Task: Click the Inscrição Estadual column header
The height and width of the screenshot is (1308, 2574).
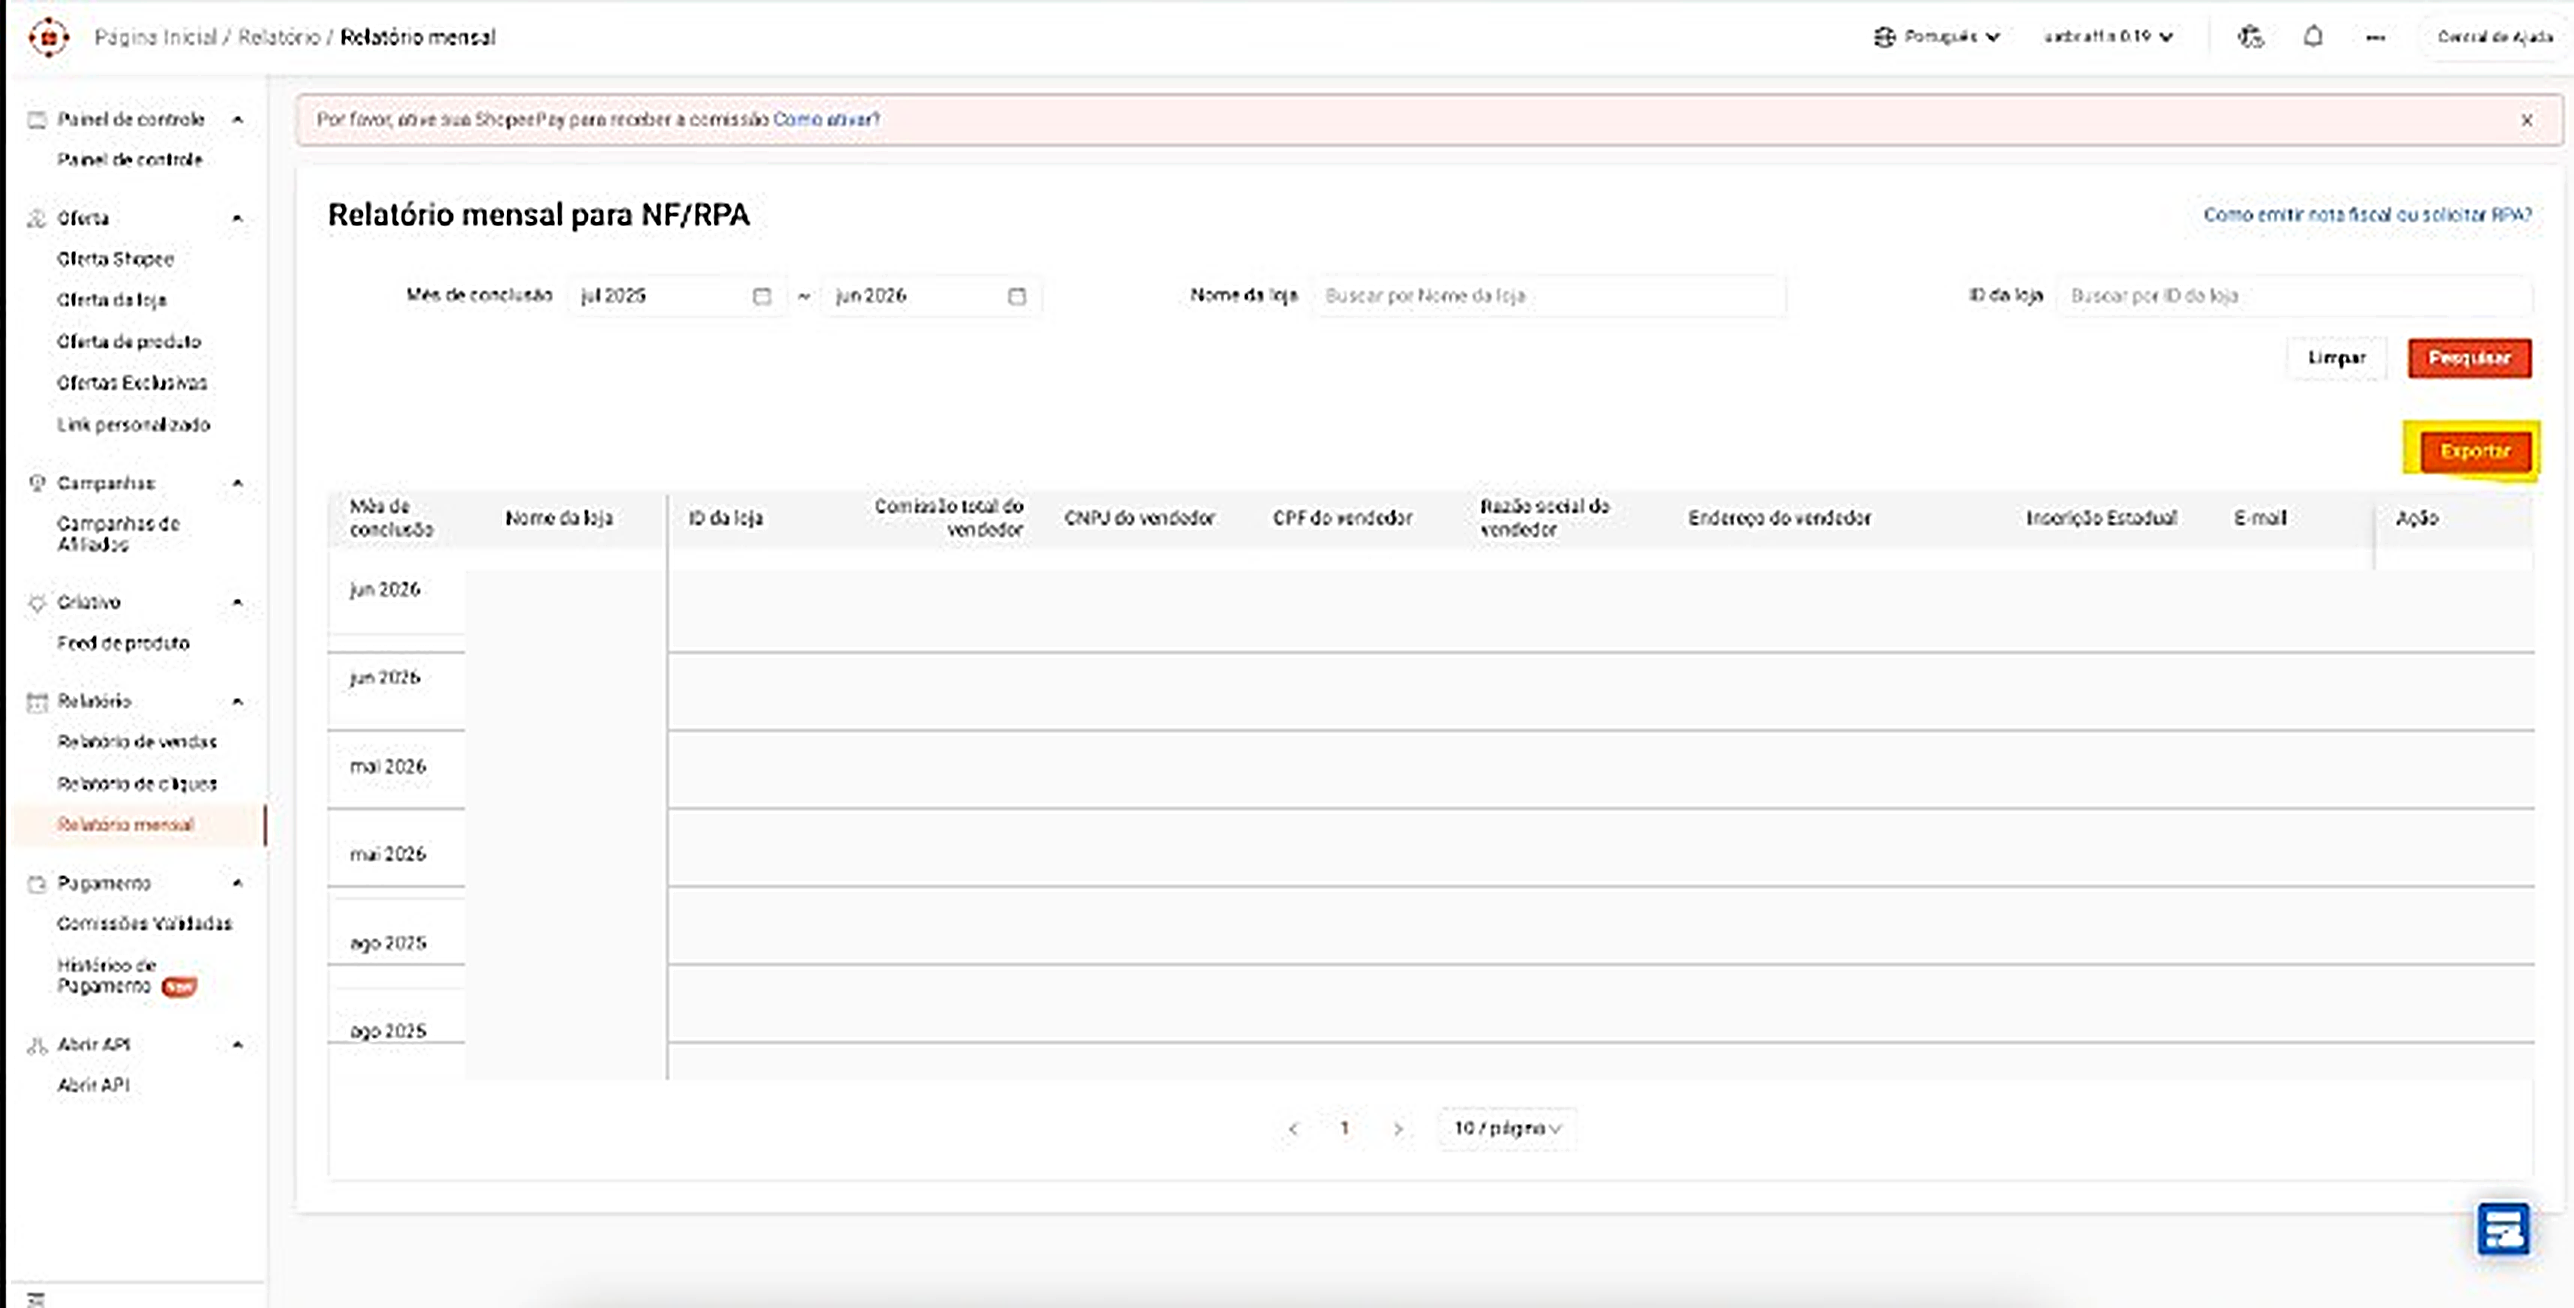Action: tap(2101, 518)
